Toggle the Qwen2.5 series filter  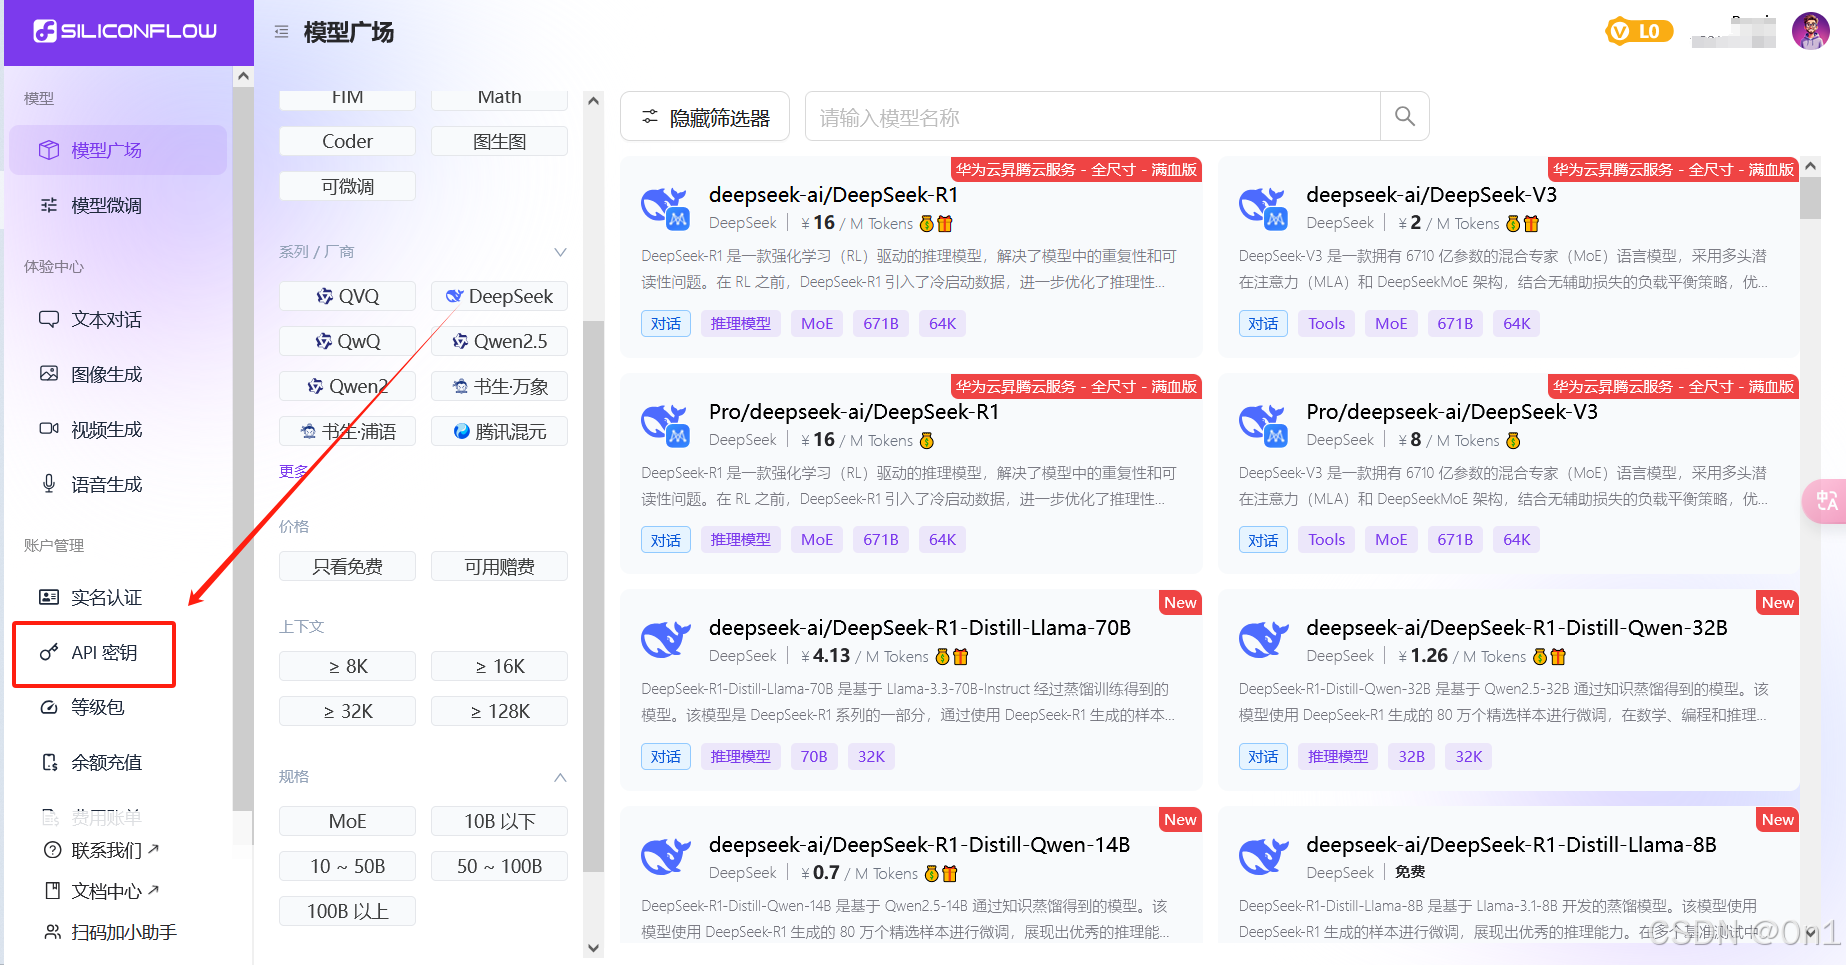pos(499,341)
